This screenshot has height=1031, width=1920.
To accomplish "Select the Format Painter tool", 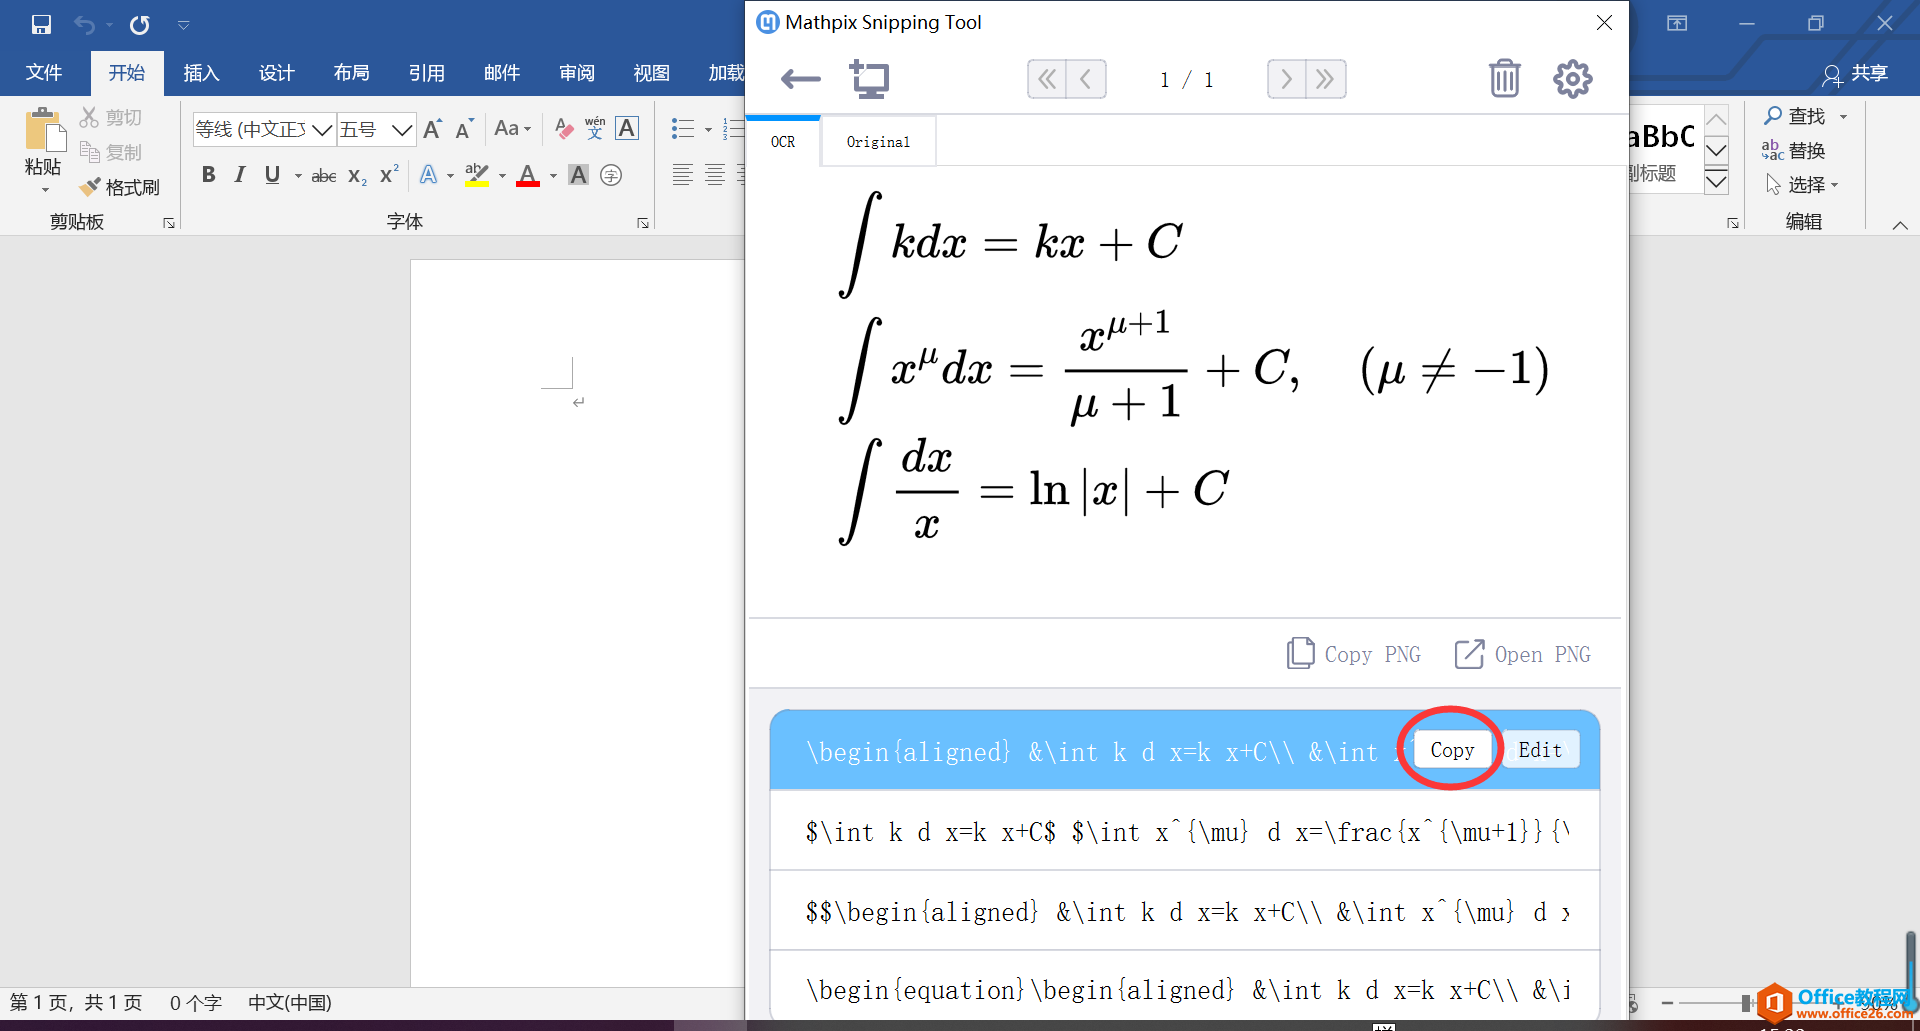I will pos(120,186).
